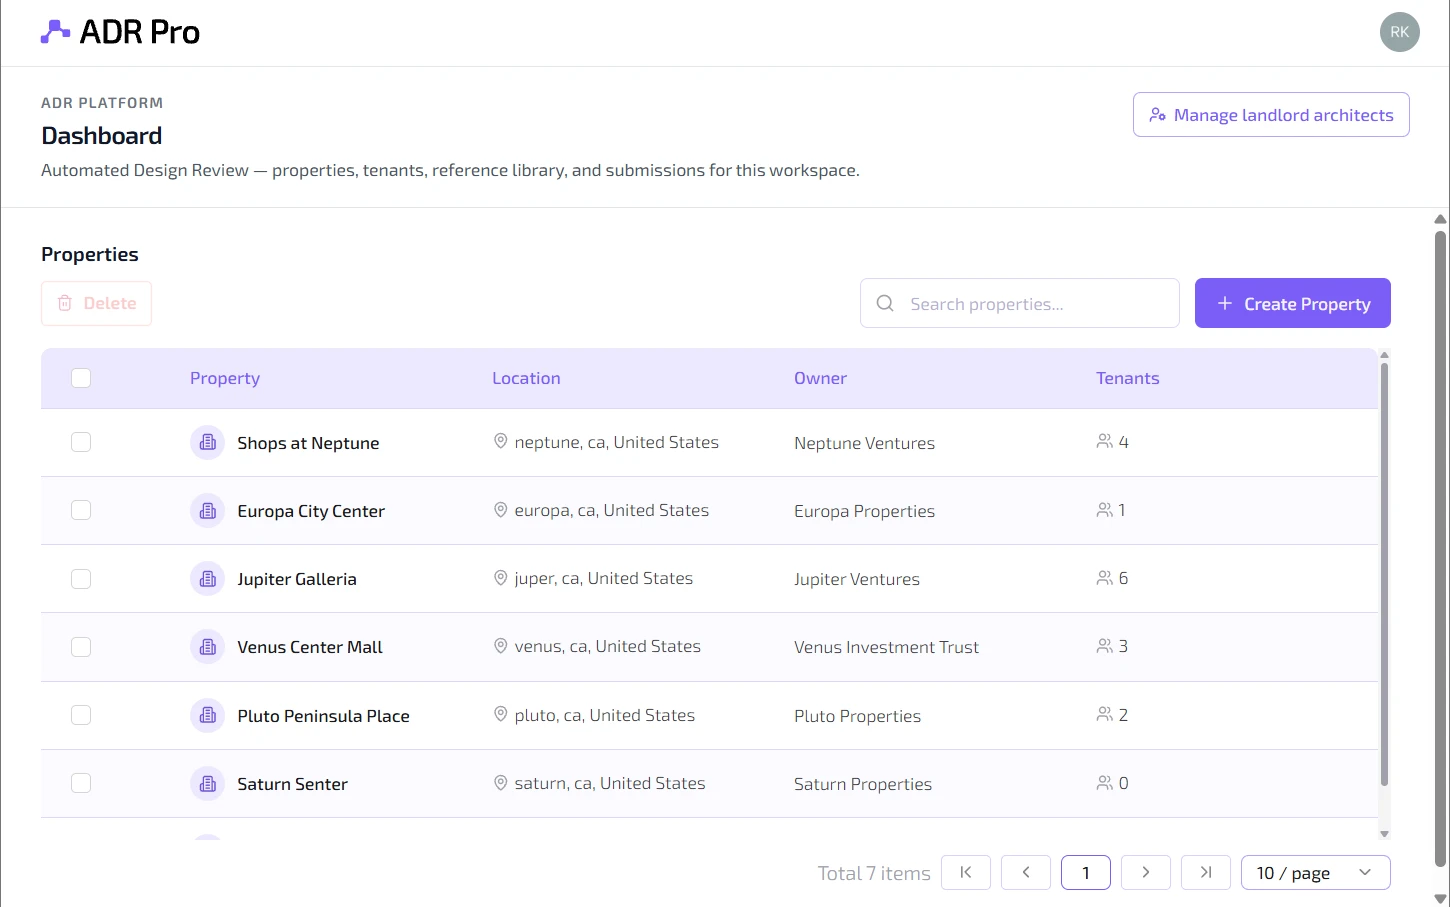1450x907 pixels.
Task: Open the Europa City Center property name
Action: 311,511
